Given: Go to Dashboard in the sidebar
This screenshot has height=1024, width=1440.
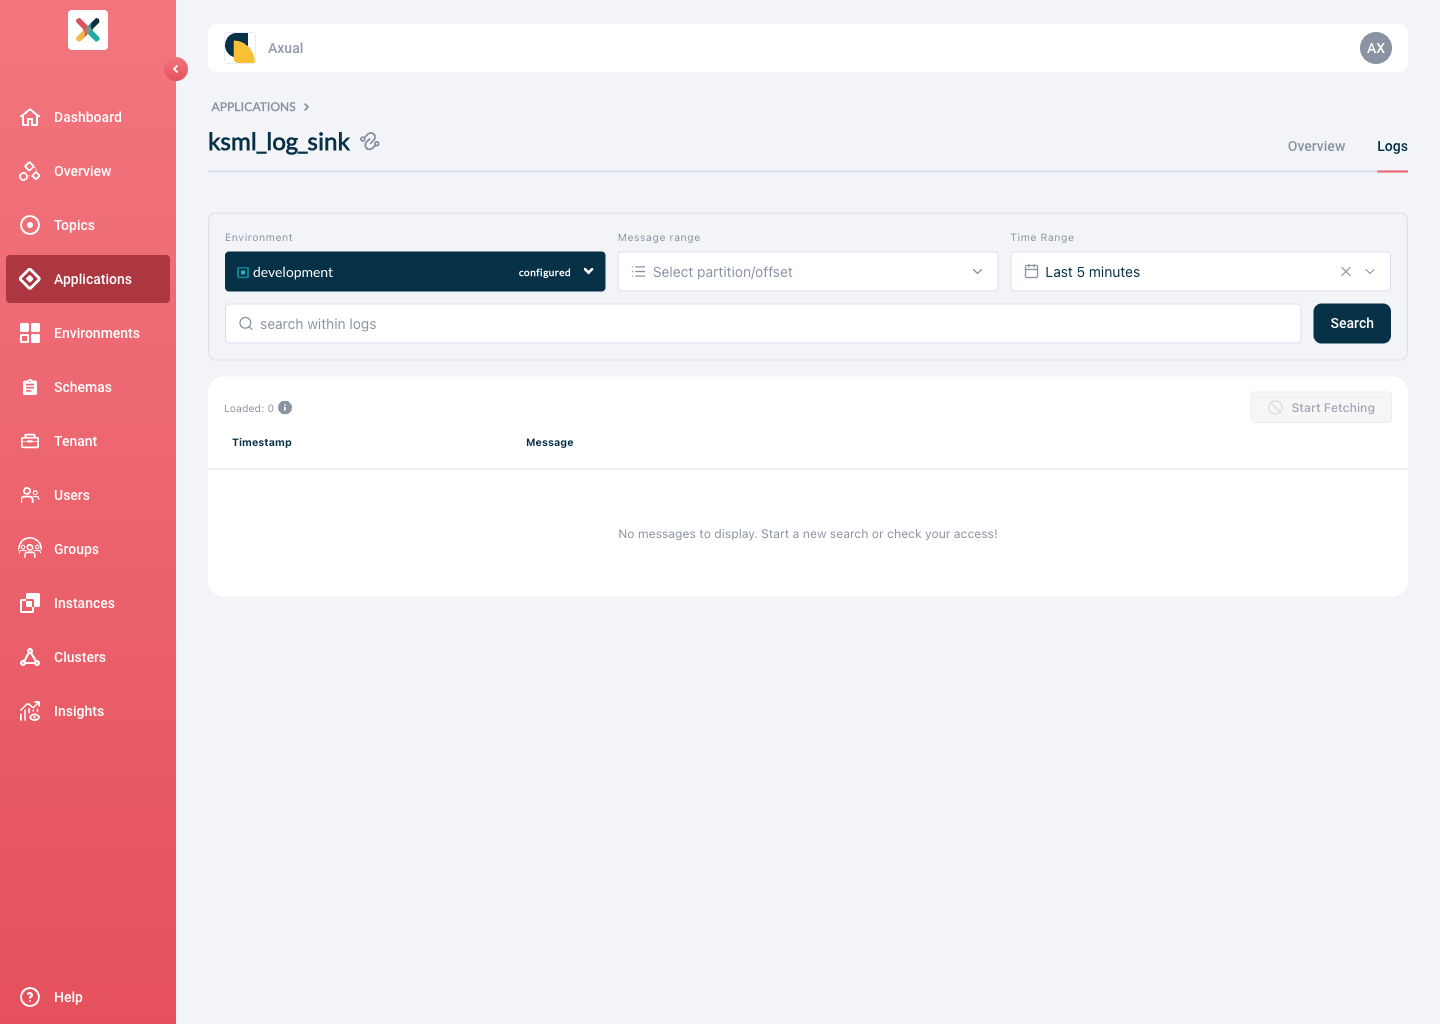Looking at the screenshot, I should click(x=88, y=117).
